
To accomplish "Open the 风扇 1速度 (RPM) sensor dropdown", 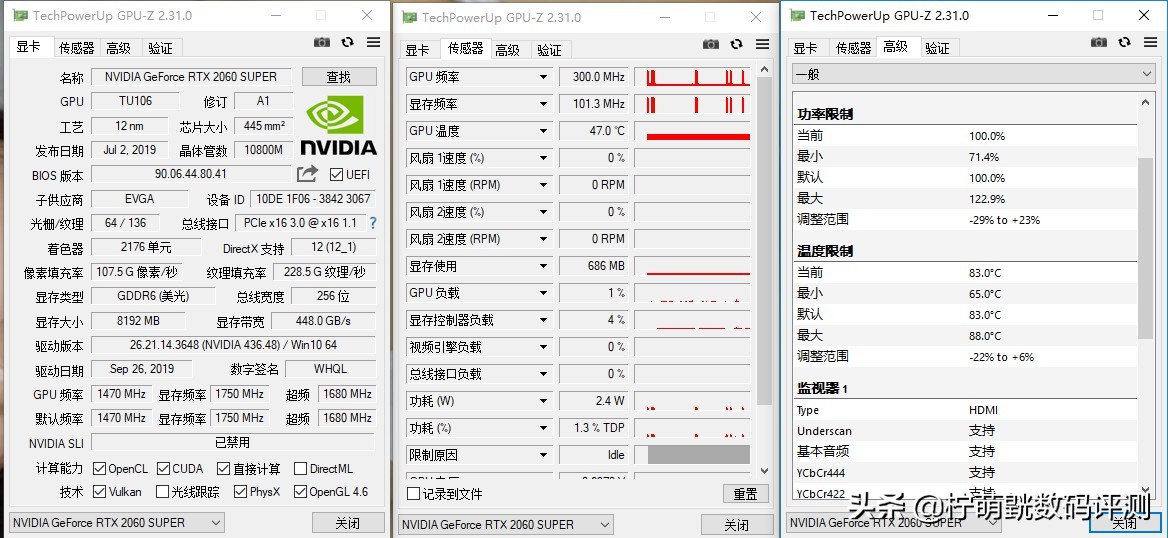I will [x=544, y=185].
